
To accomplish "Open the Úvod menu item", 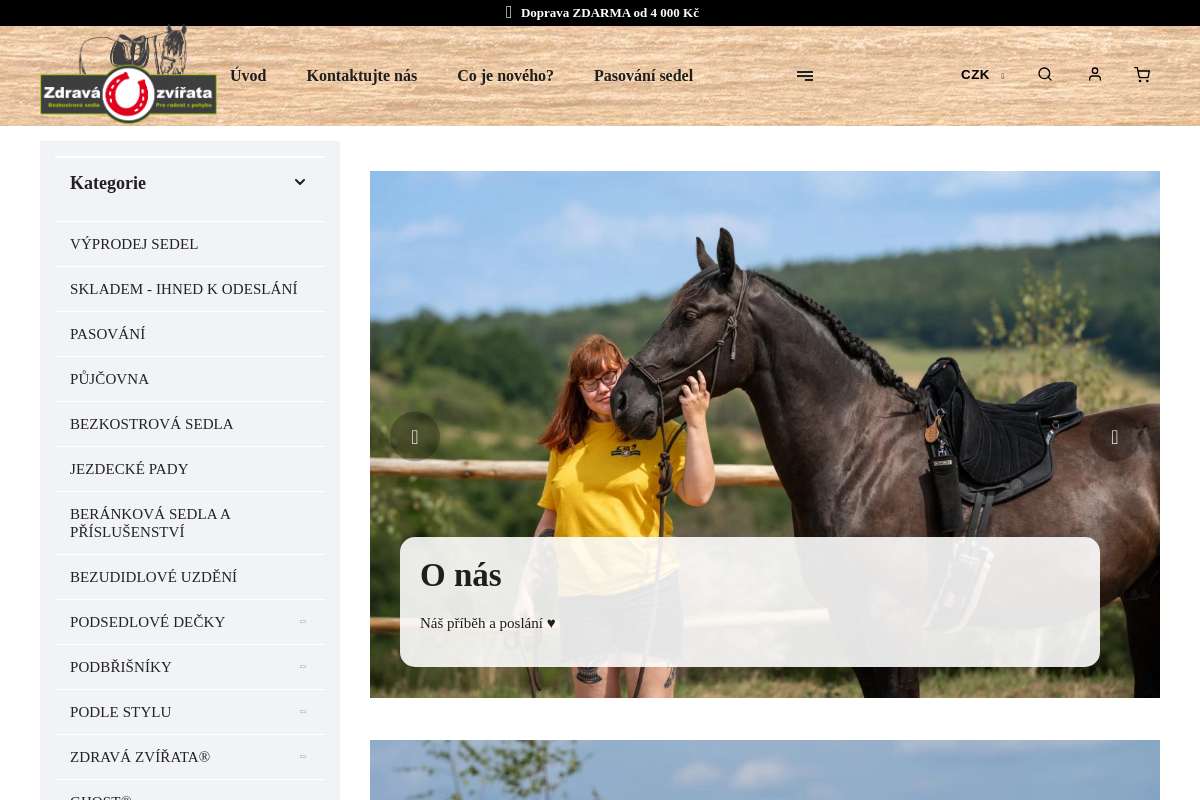I will pyautogui.click(x=248, y=76).
